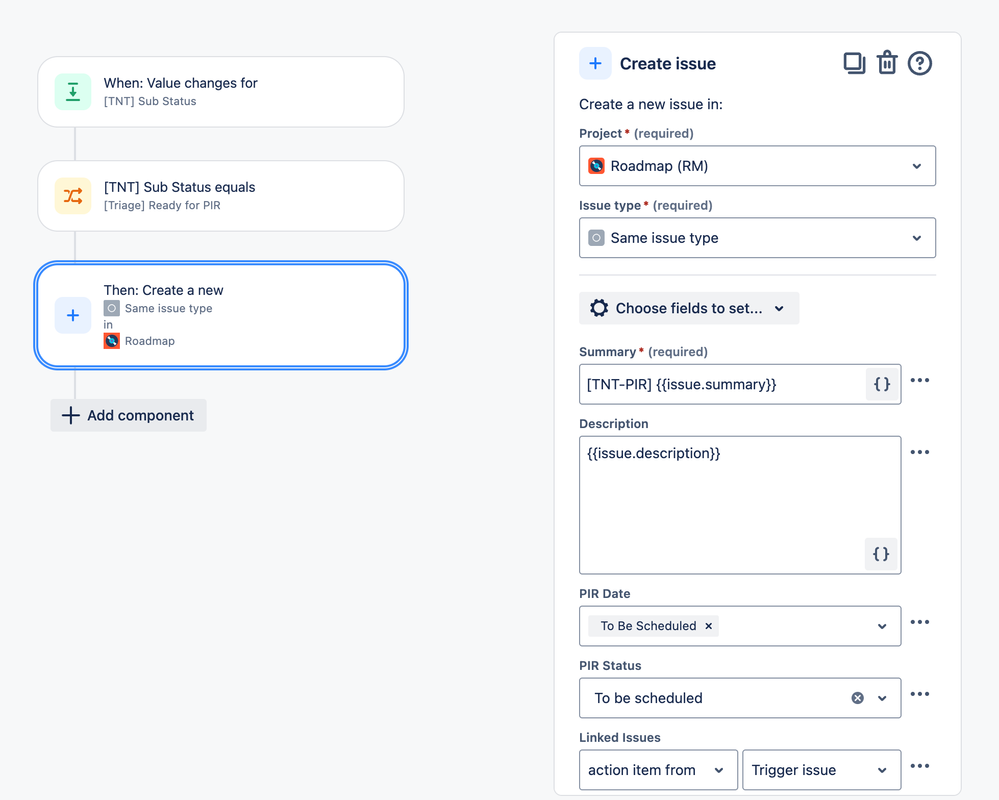Click inside the PIR Date field
This screenshot has width=999, height=800.
coord(740,626)
